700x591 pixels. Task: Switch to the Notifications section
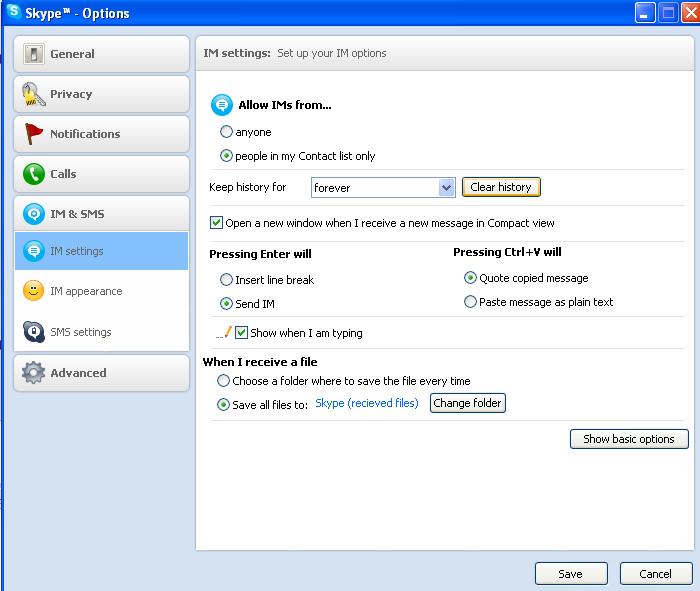click(101, 134)
